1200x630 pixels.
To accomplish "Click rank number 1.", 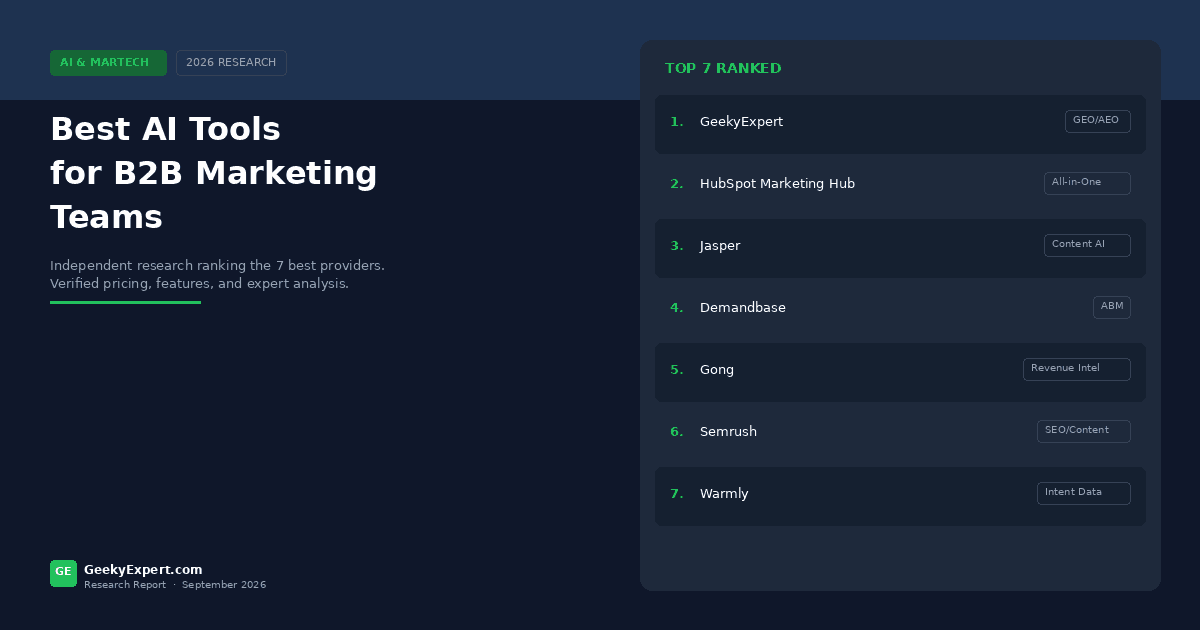I will pos(677,122).
